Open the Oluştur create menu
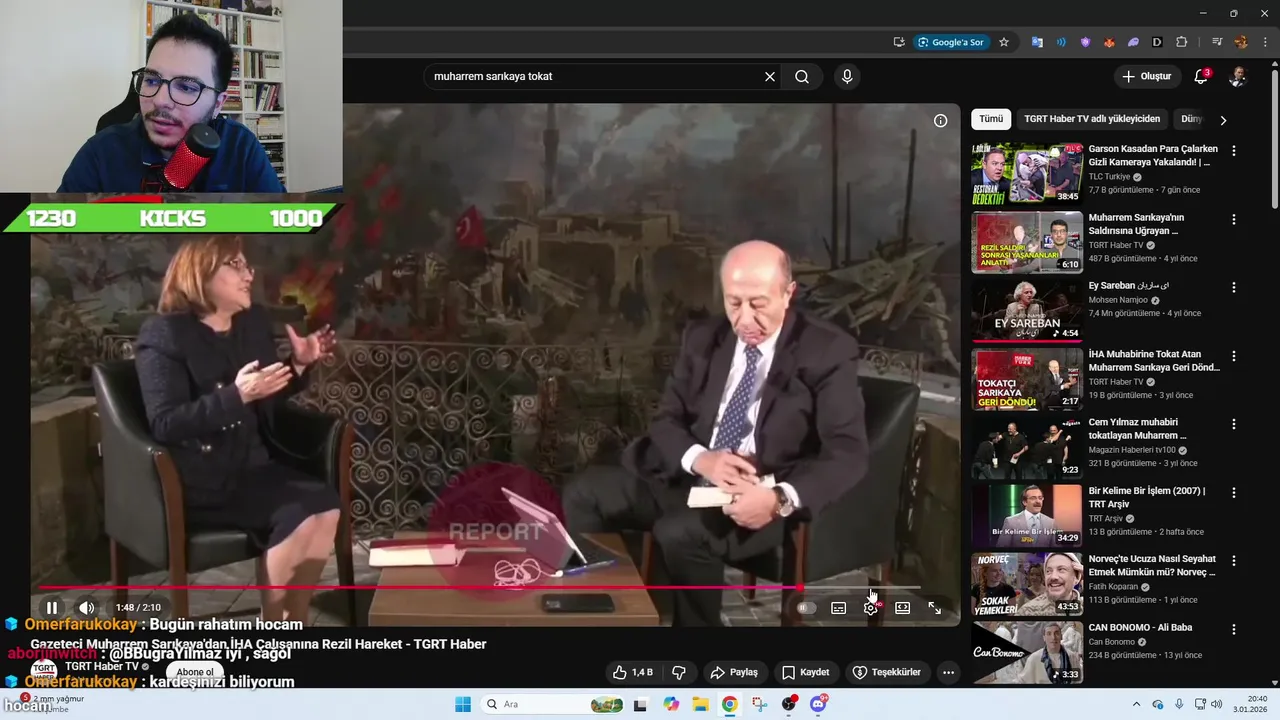The width and height of the screenshot is (1280, 720). tap(1146, 76)
